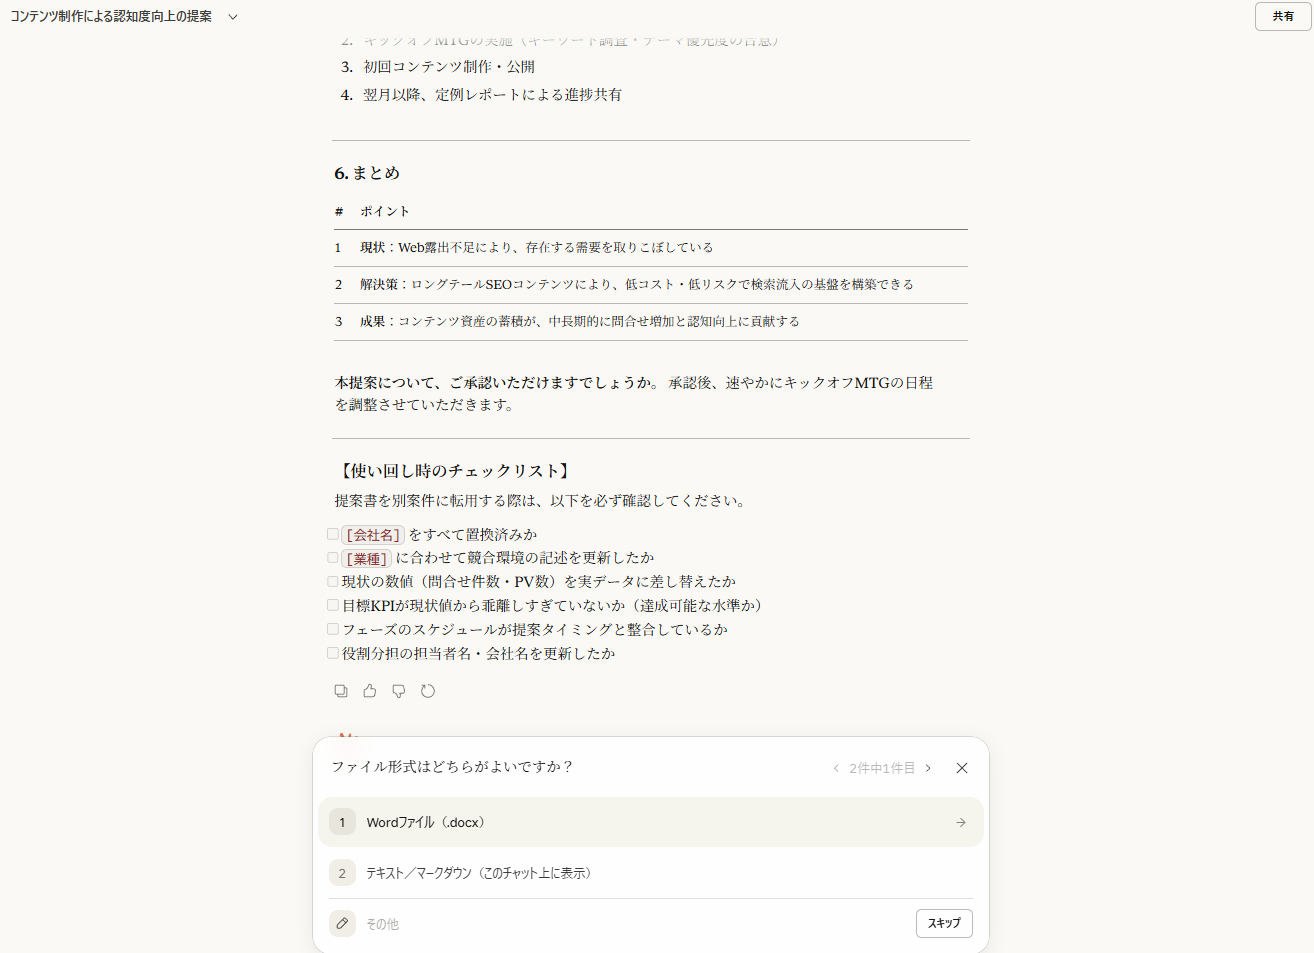
Task: Go back with the left chevron arrow
Action: click(836, 768)
